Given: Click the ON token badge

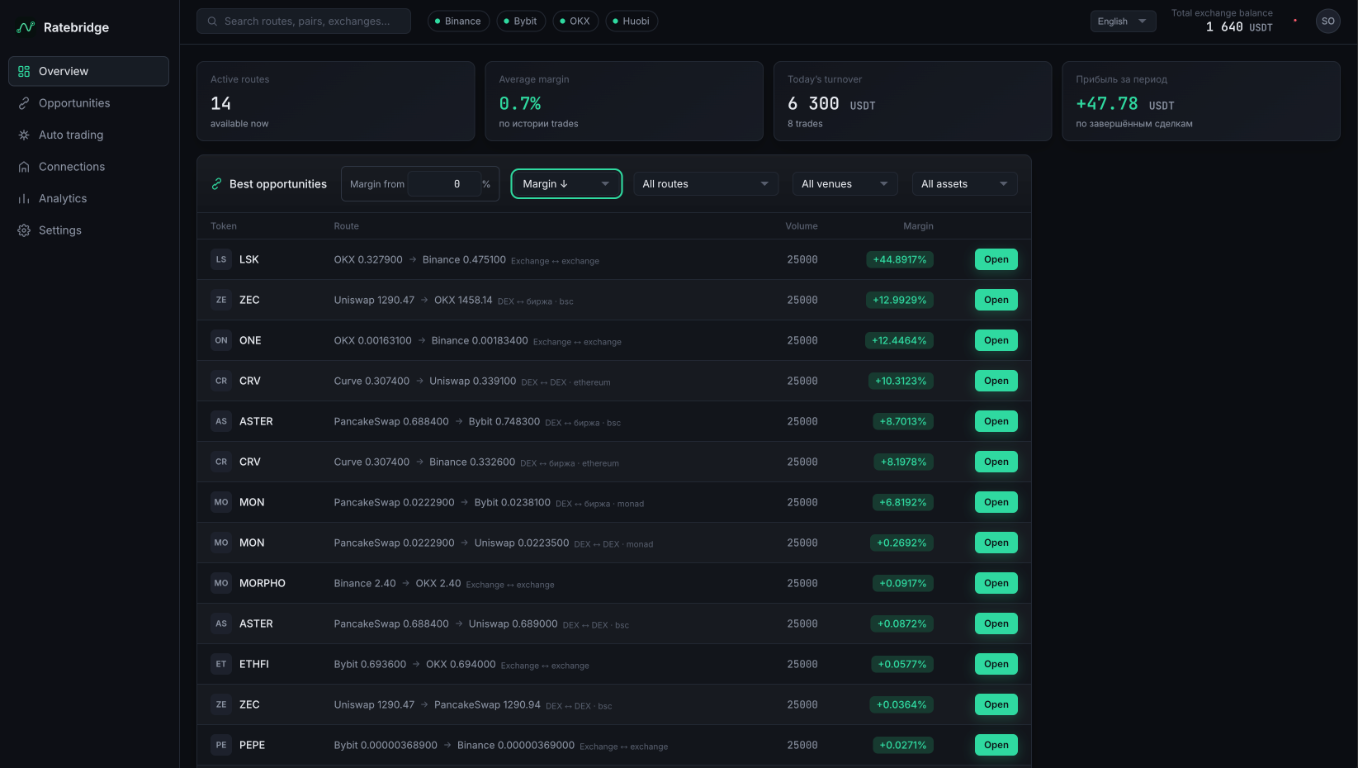Looking at the screenshot, I should (221, 340).
